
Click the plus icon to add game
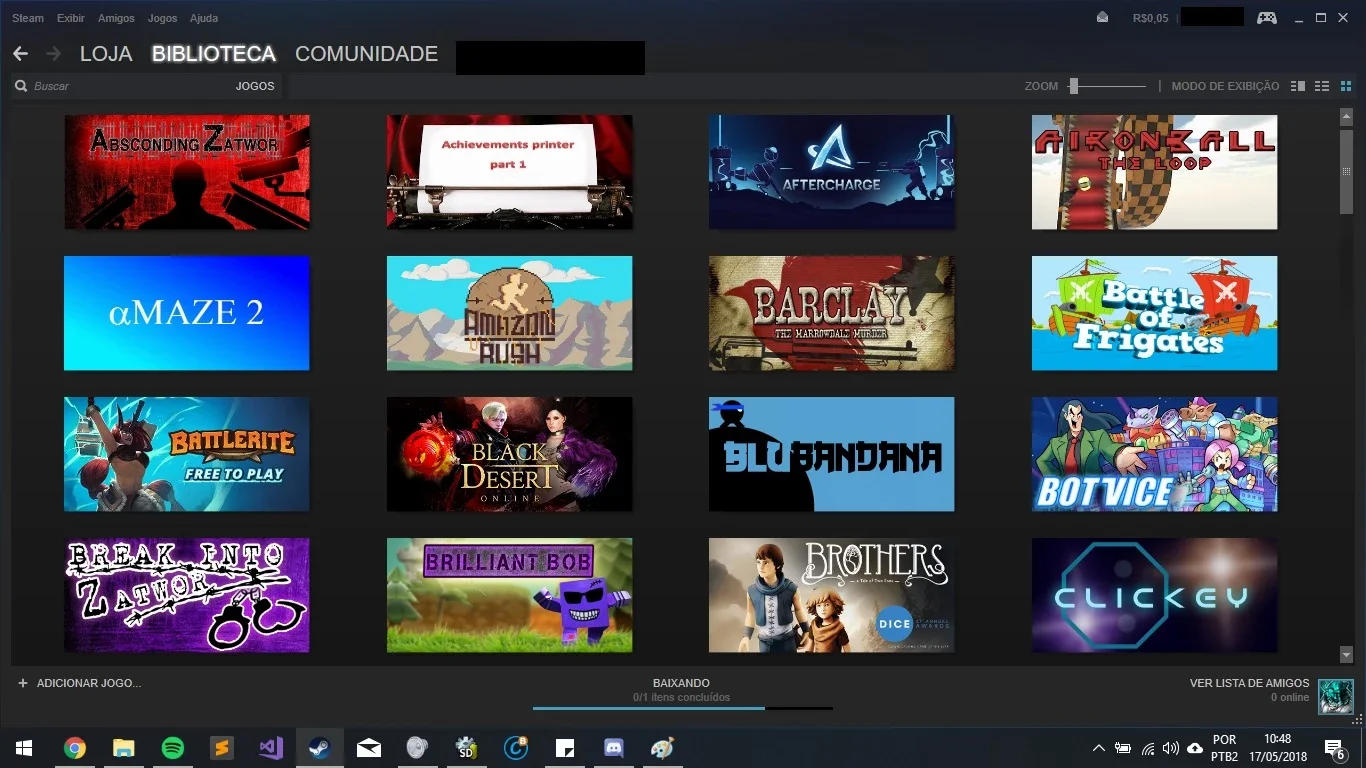23,683
